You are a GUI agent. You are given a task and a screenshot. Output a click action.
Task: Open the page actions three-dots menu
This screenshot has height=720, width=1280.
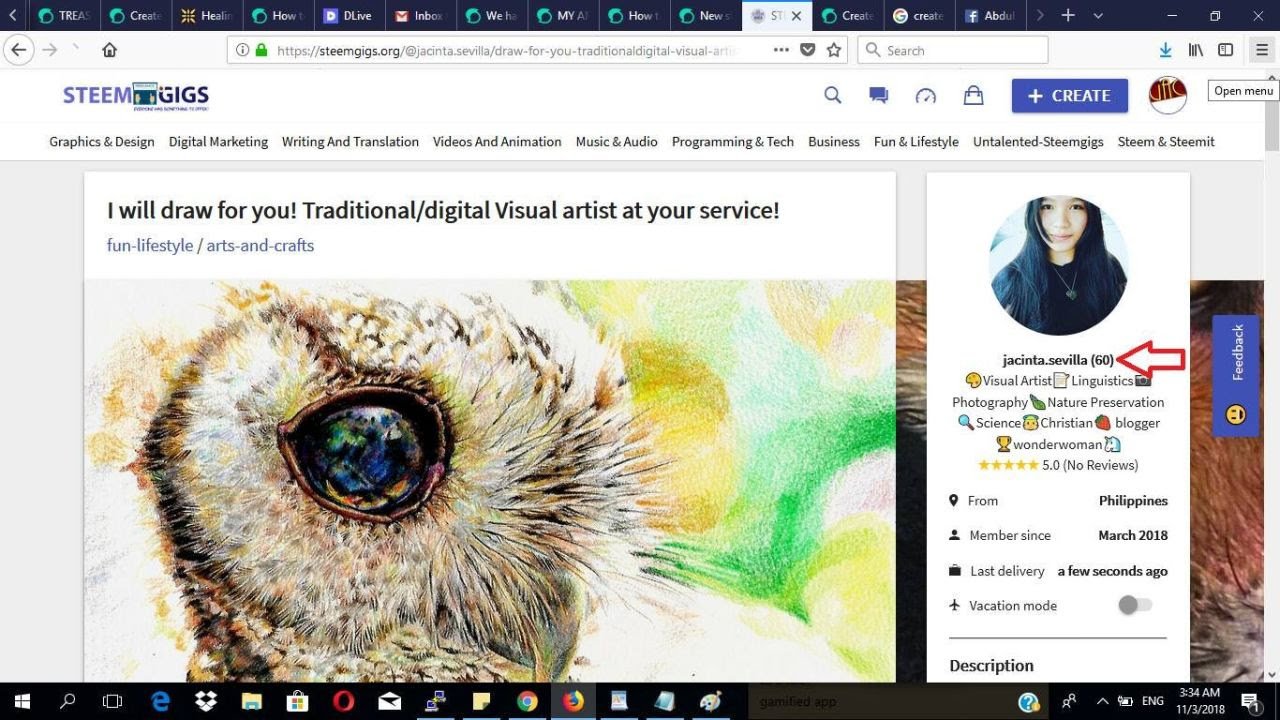(781, 50)
